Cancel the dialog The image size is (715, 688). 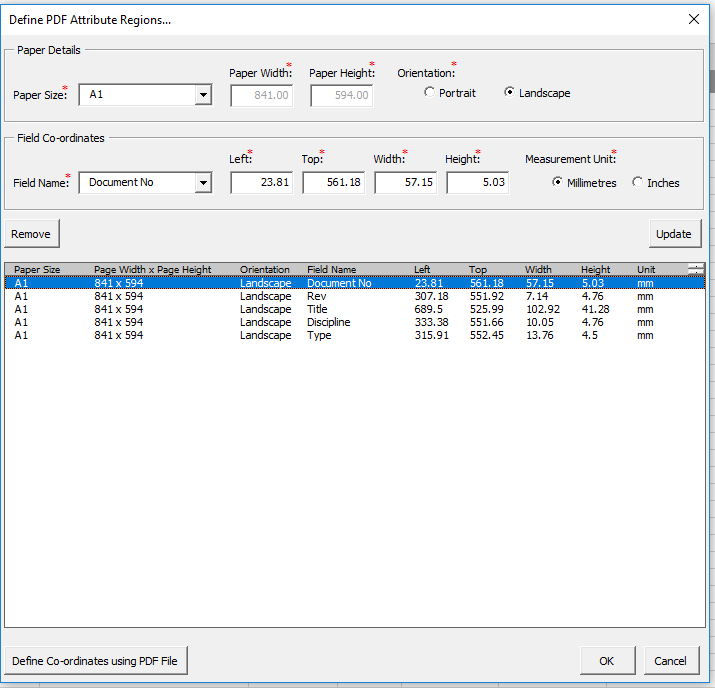[x=670, y=661]
